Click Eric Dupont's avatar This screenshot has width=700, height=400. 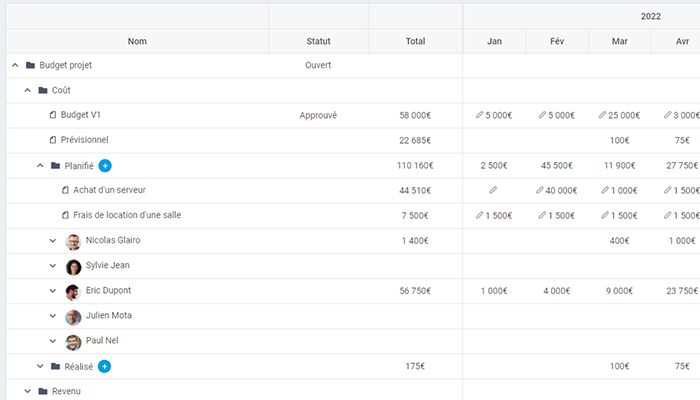[73, 291]
